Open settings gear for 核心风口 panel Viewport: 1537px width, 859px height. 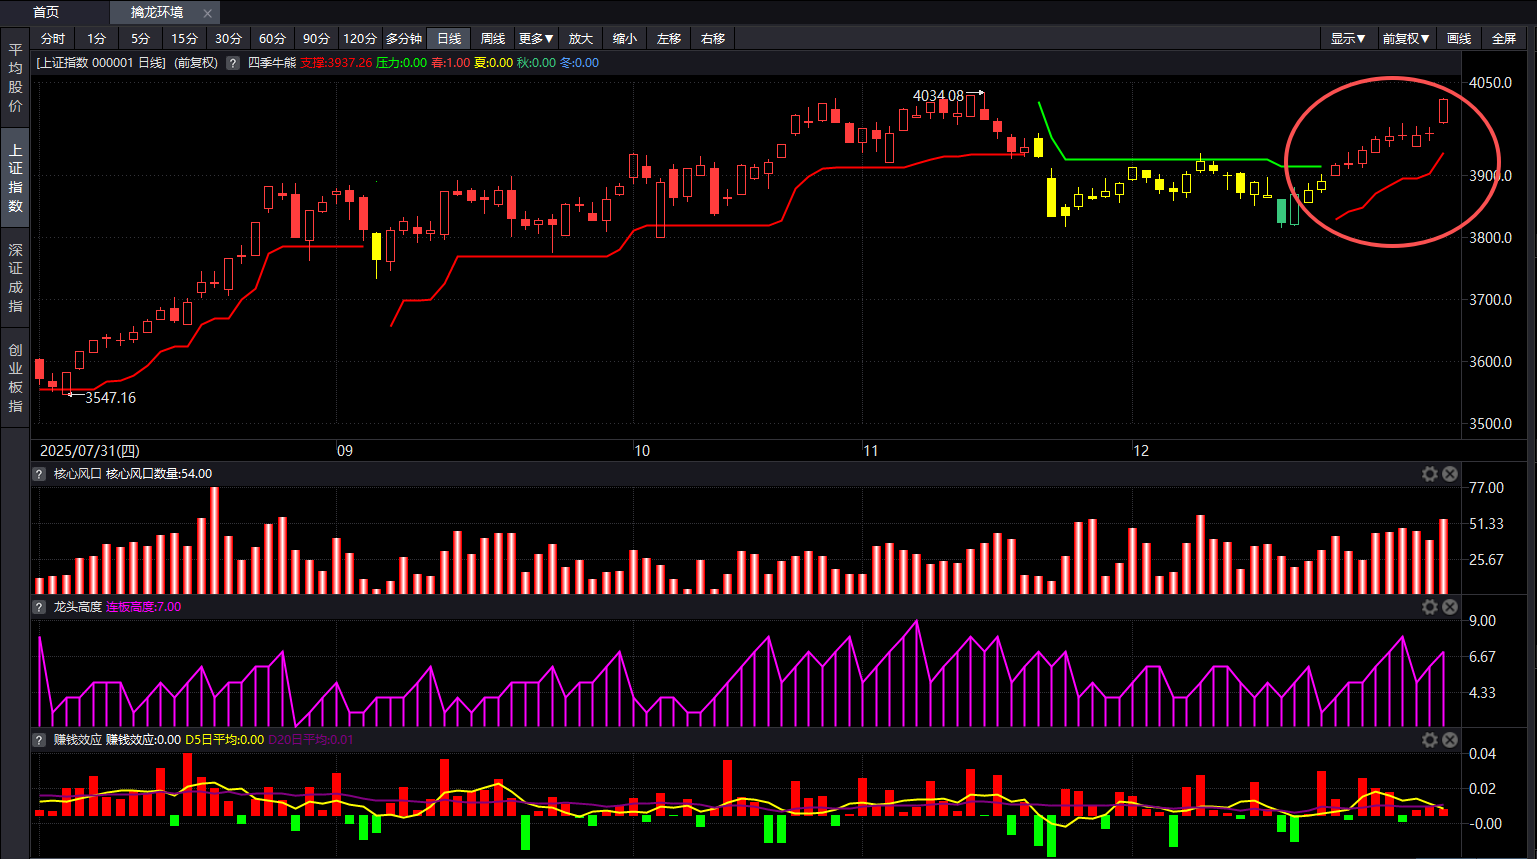point(1430,474)
